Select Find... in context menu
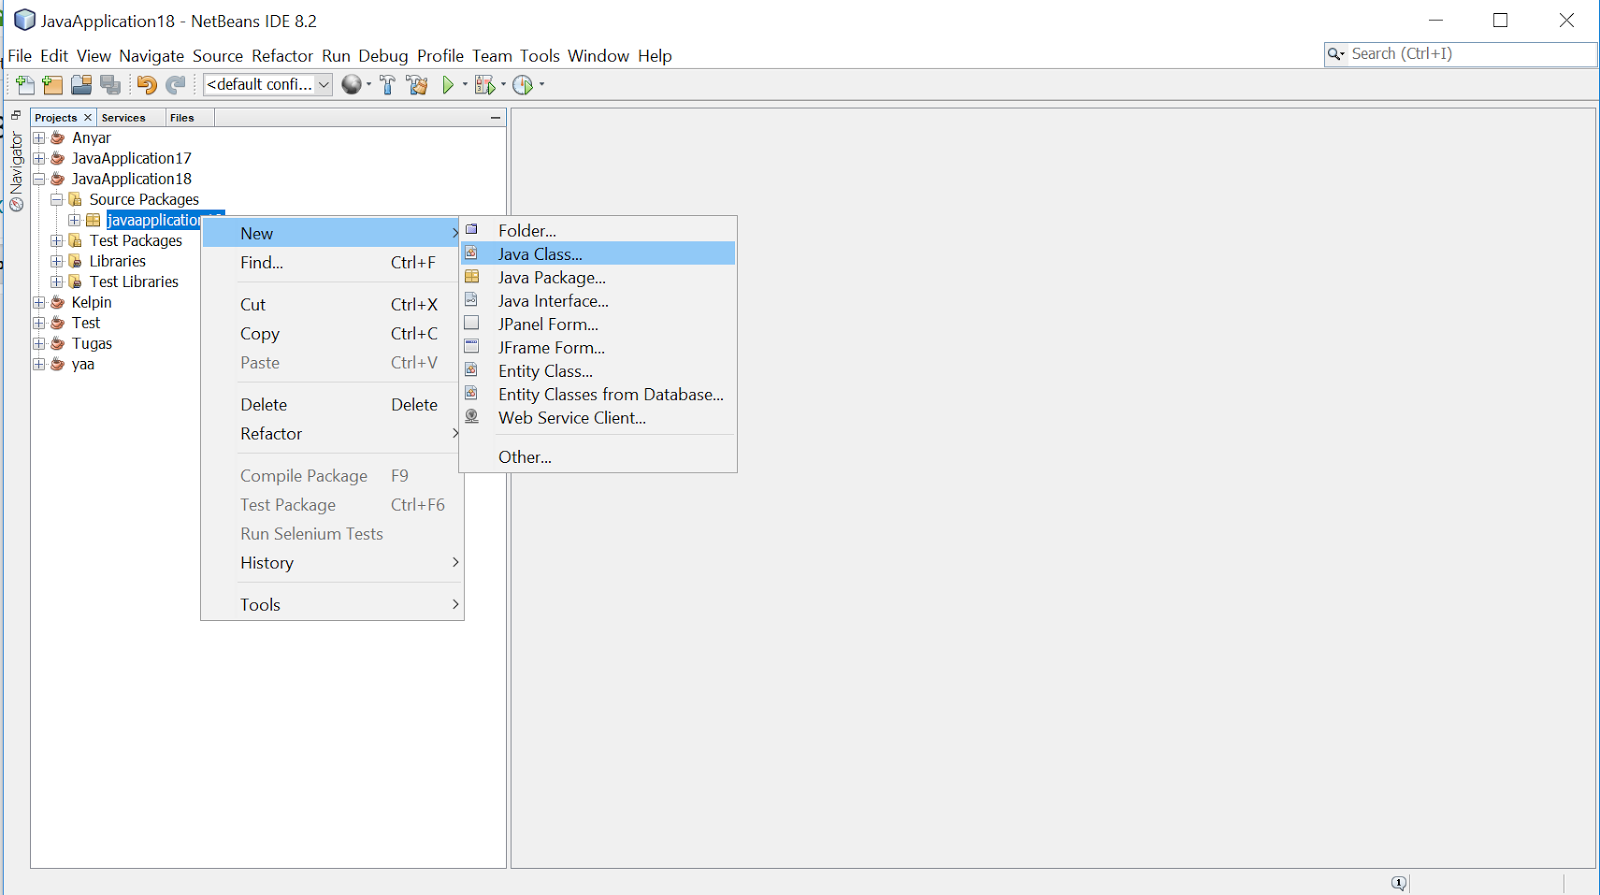1600x895 pixels. pos(332,263)
